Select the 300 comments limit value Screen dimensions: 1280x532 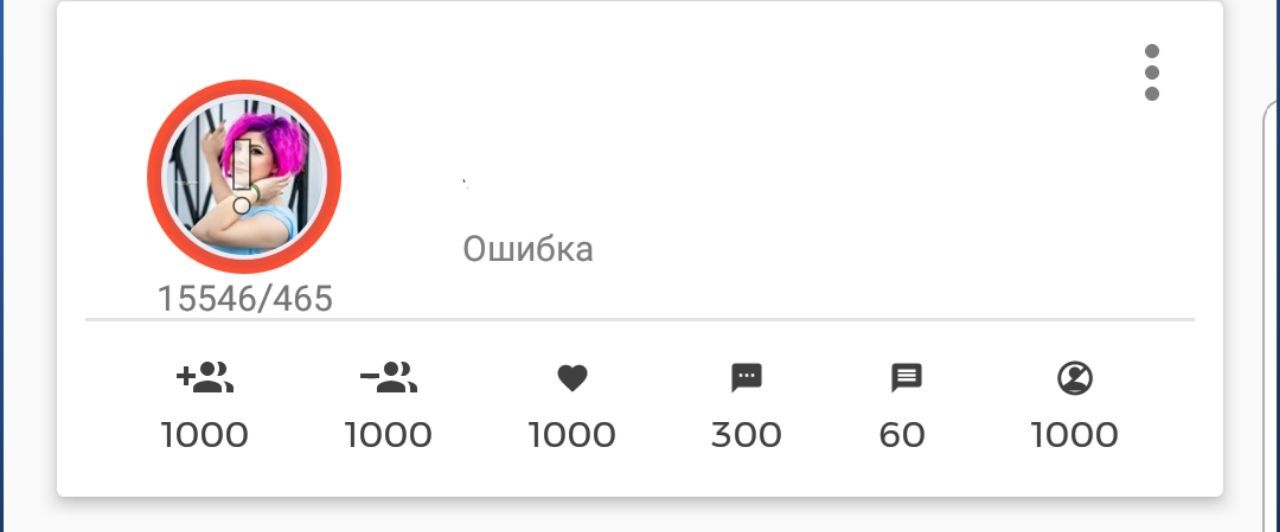746,435
